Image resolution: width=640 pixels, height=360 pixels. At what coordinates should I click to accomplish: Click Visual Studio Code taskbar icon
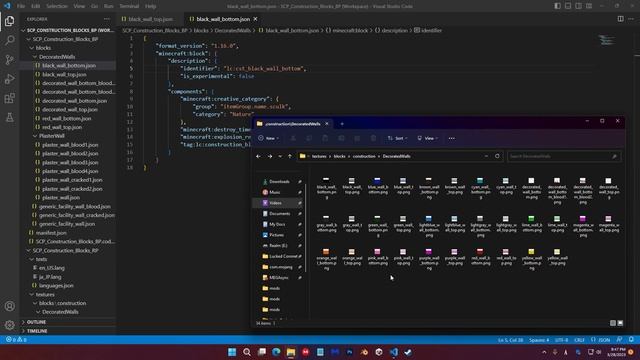[x=393, y=352]
